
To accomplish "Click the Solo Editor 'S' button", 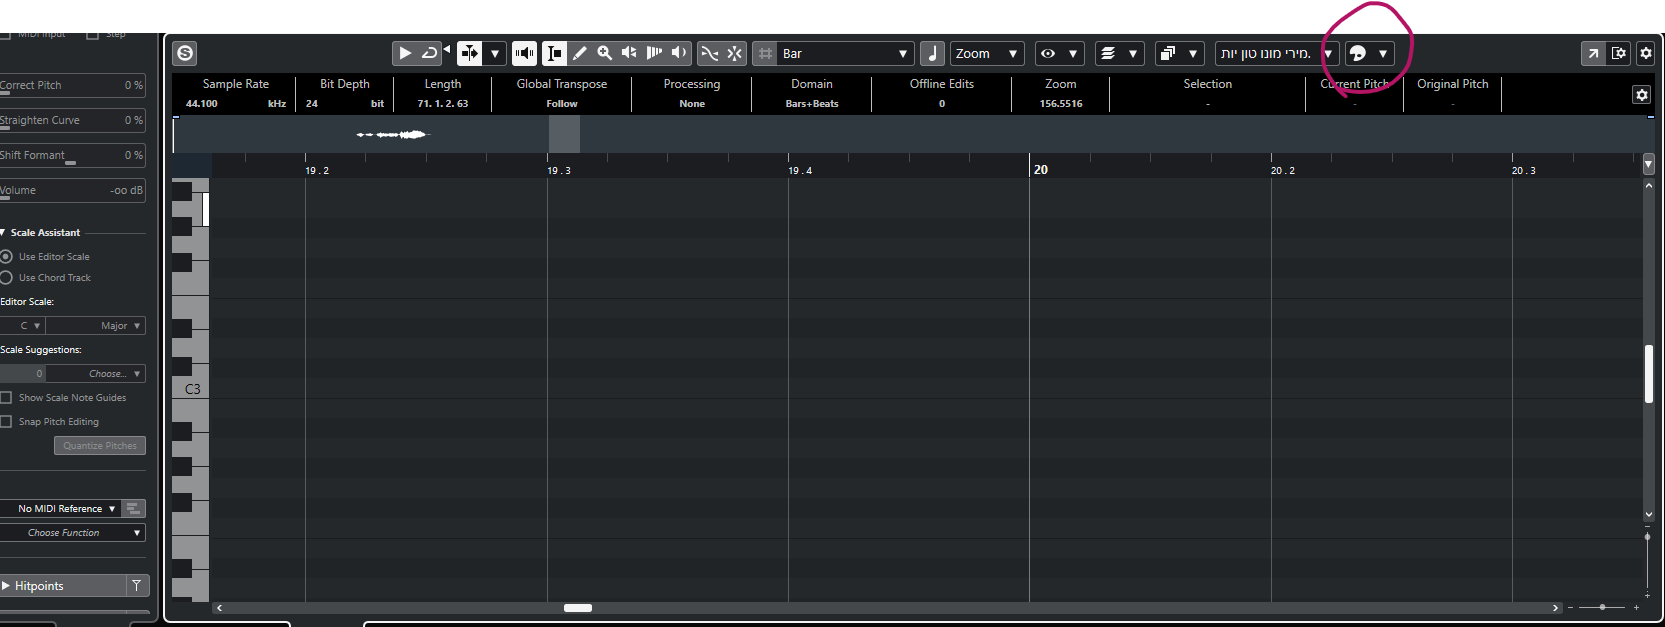I will pyautogui.click(x=185, y=53).
